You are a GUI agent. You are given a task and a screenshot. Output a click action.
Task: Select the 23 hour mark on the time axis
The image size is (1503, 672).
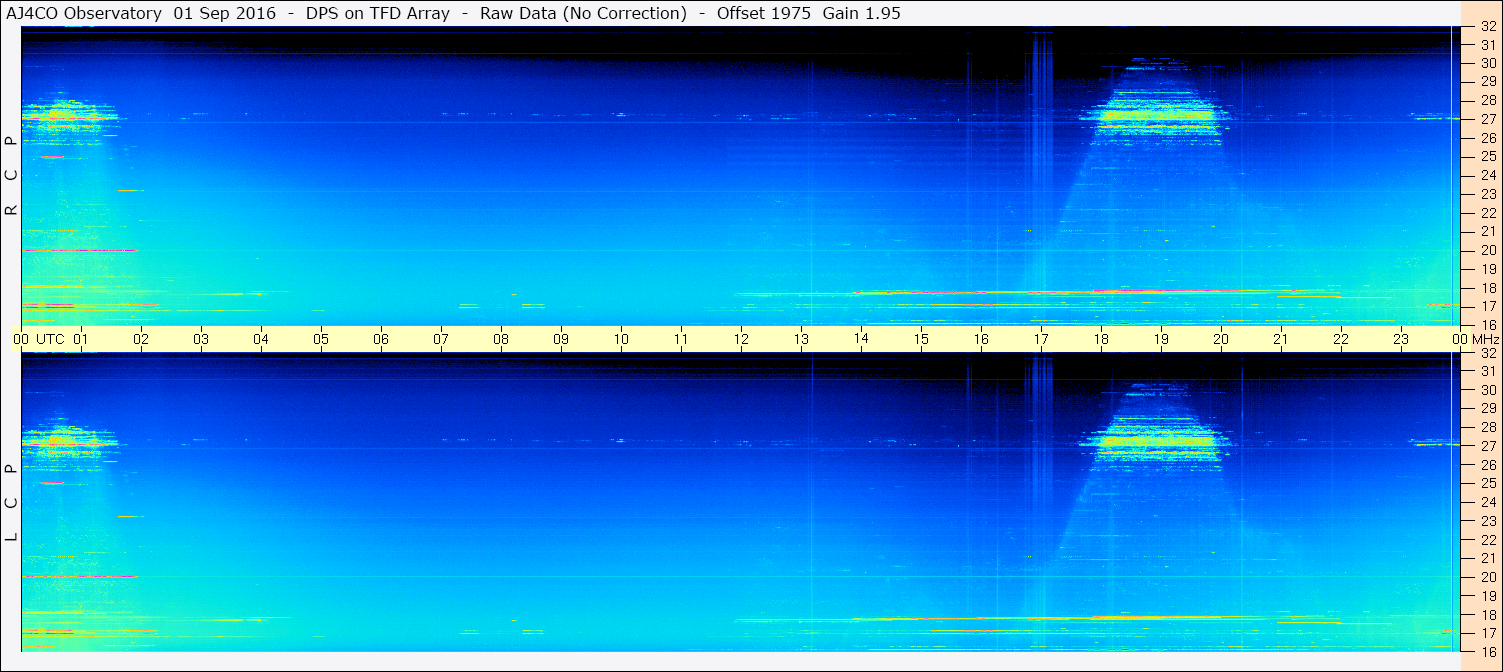pyautogui.click(x=1401, y=339)
